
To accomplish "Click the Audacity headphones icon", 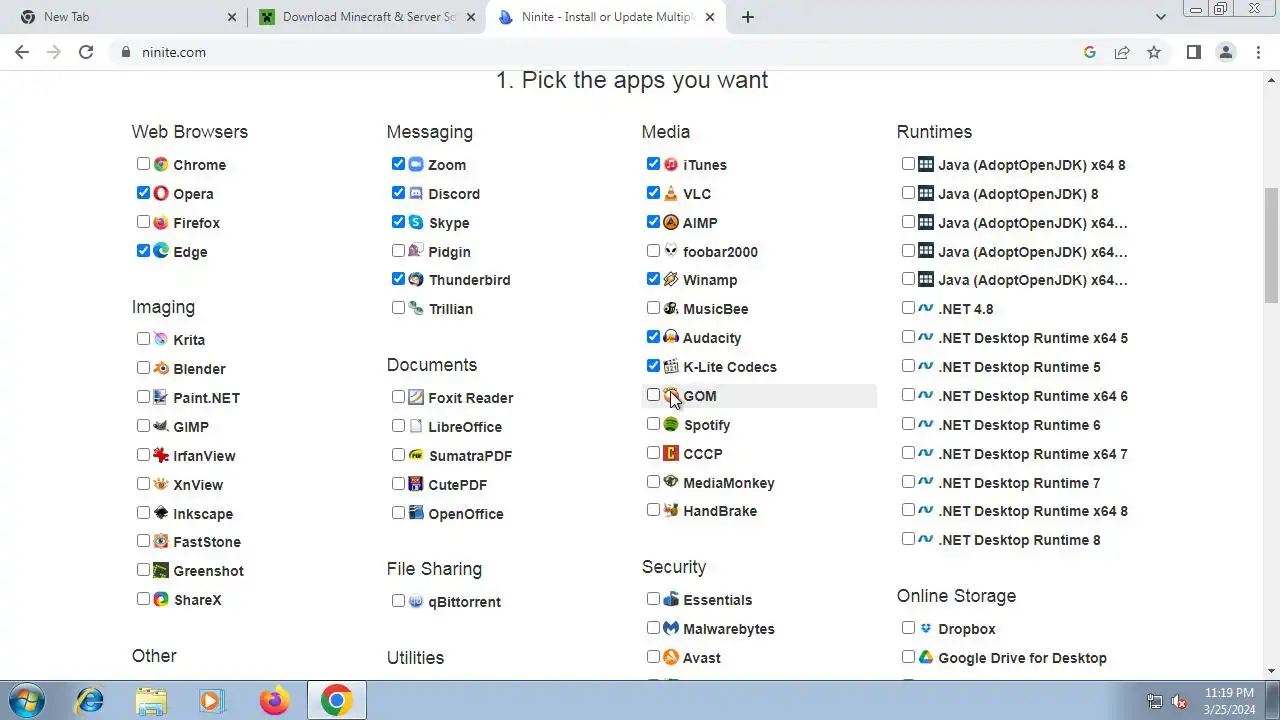I will (x=671, y=337).
